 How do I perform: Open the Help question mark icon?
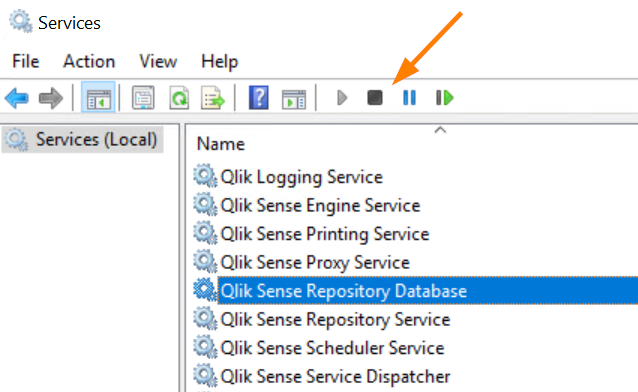point(259,98)
